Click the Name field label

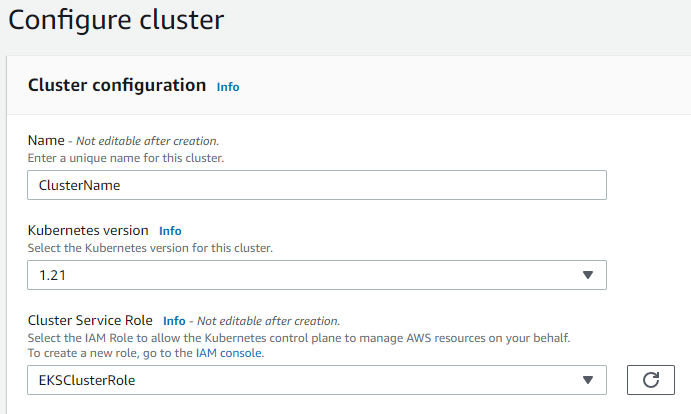[46, 141]
